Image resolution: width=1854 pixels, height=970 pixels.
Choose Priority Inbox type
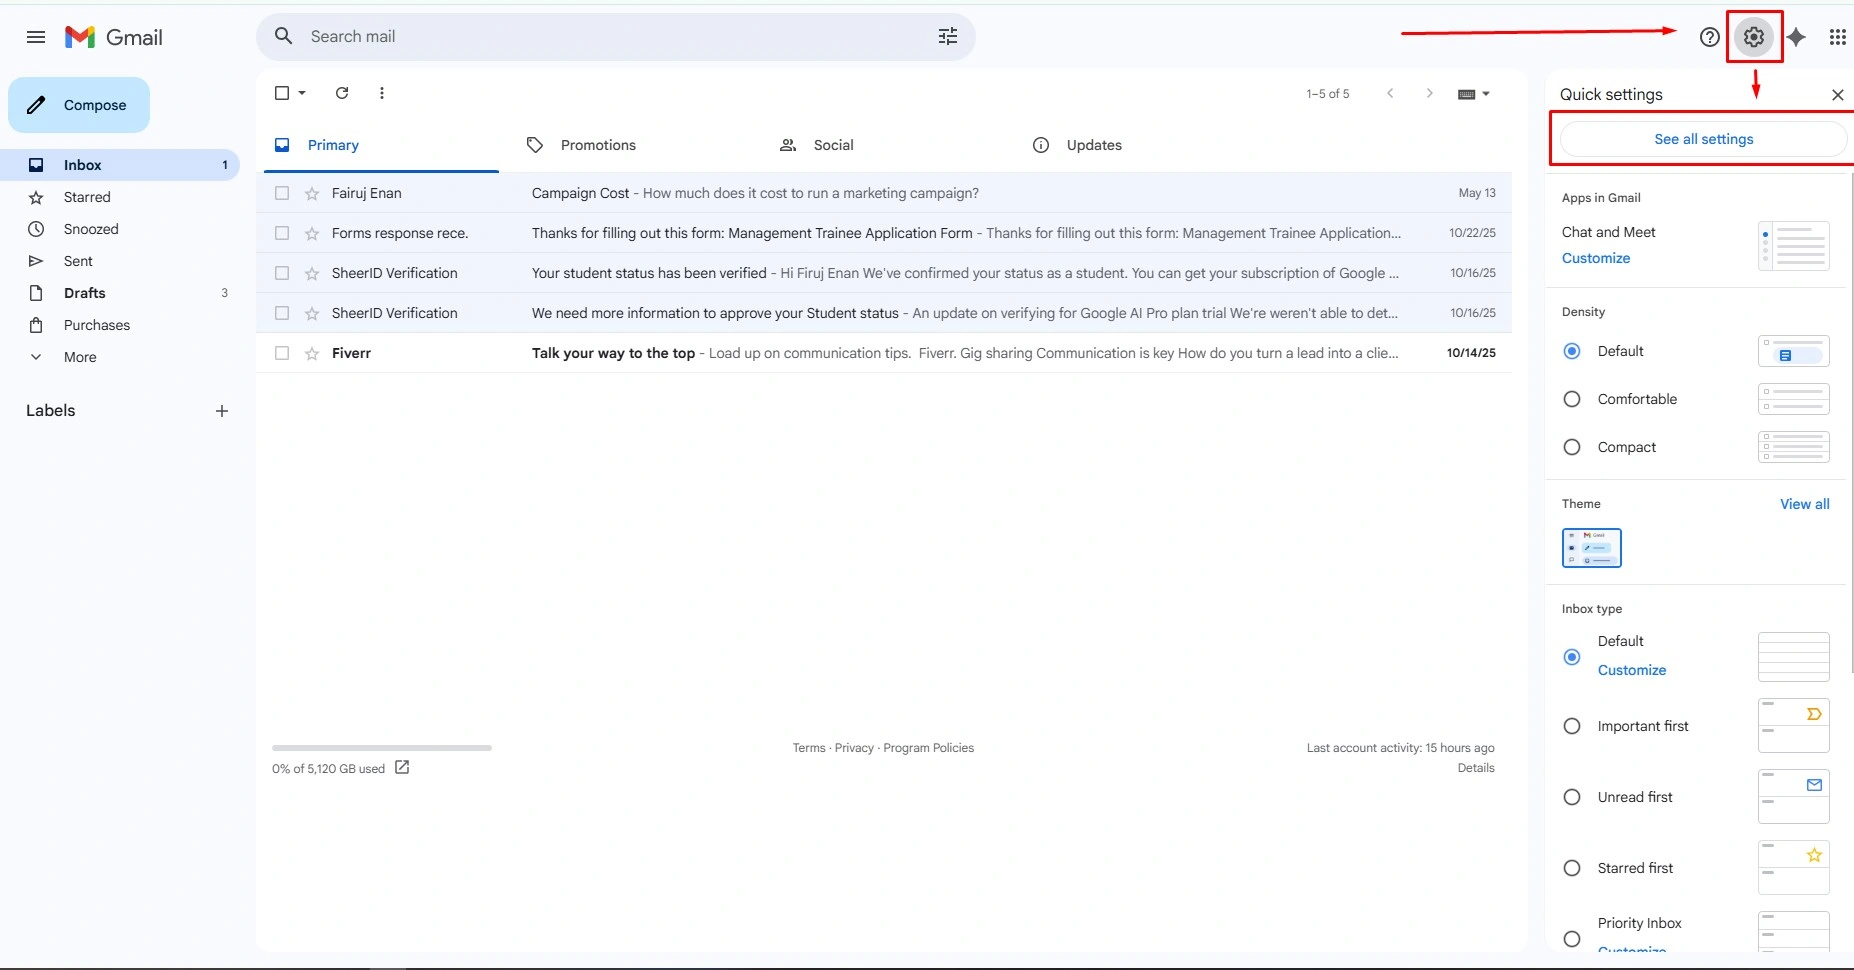[x=1572, y=939]
